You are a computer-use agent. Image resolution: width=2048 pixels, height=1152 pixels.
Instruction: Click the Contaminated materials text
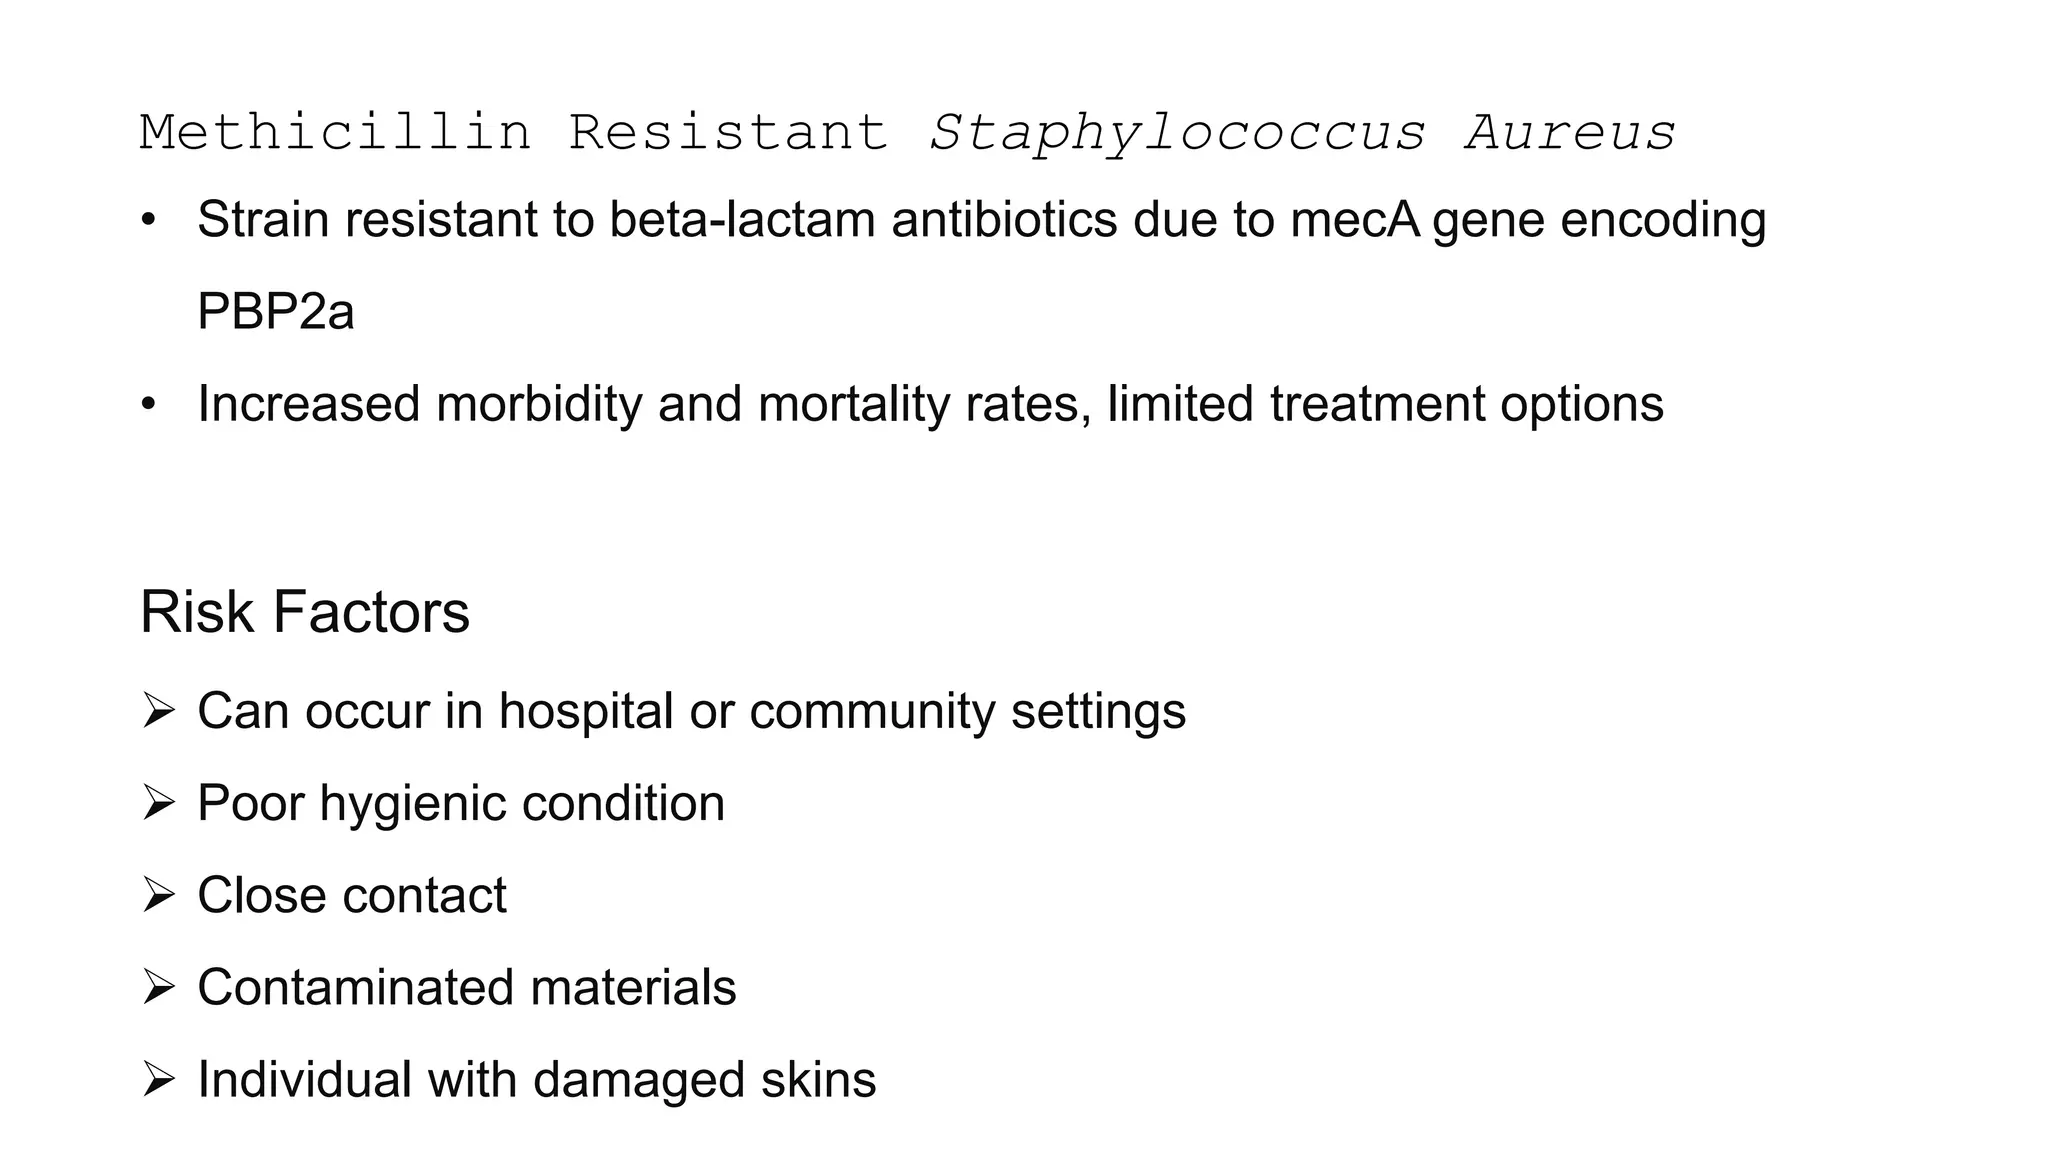[x=467, y=988]
